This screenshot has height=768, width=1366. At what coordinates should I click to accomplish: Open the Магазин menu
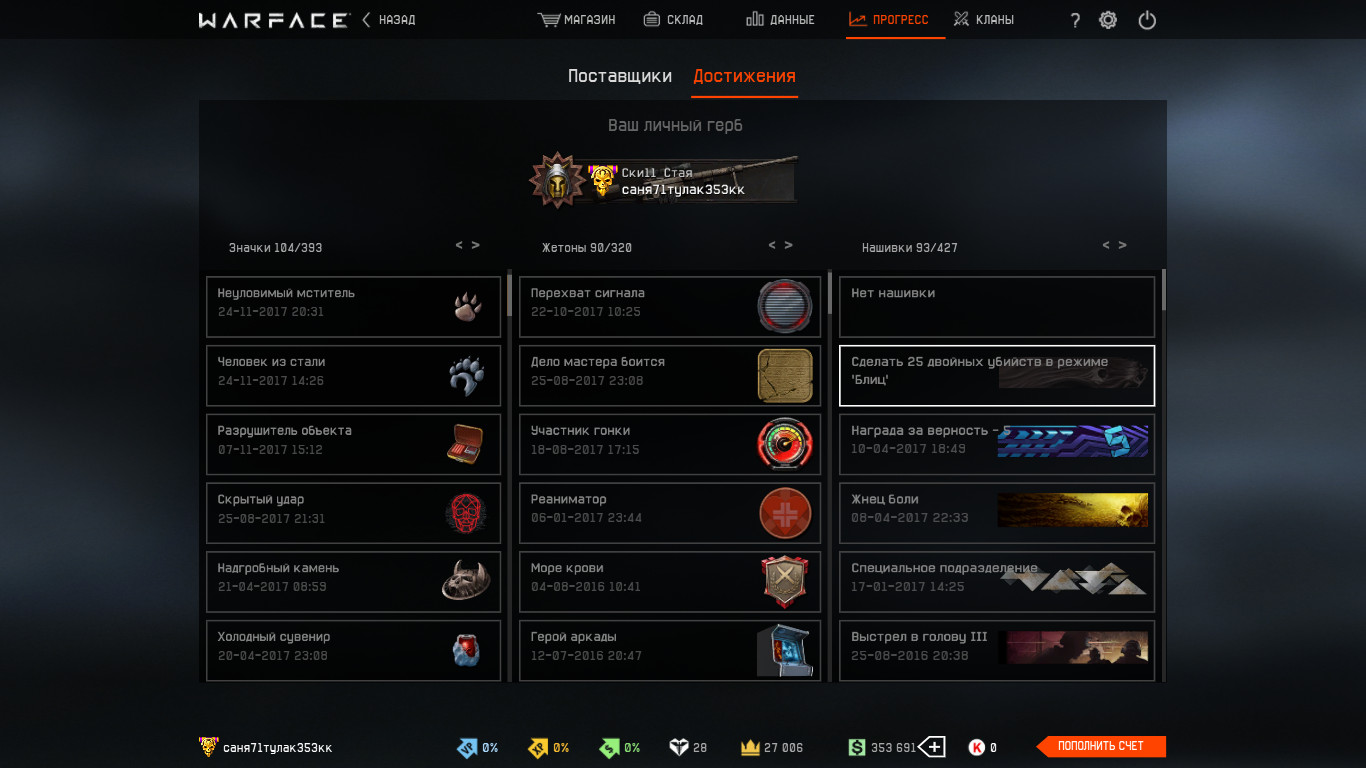click(576, 19)
